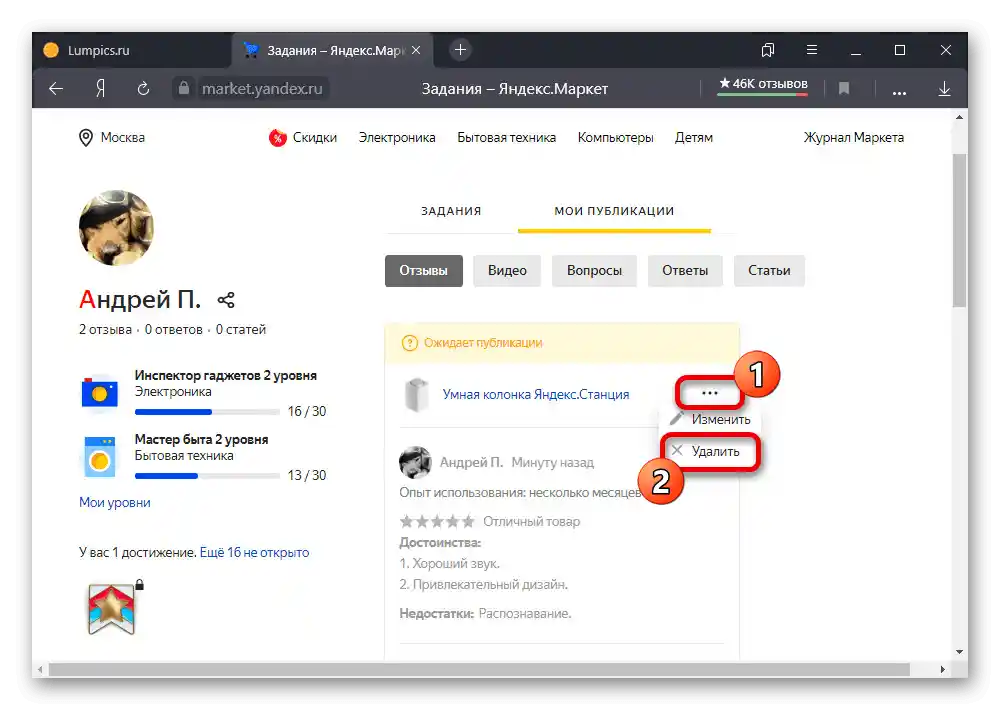Go back using the browser back arrow

(56, 89)
